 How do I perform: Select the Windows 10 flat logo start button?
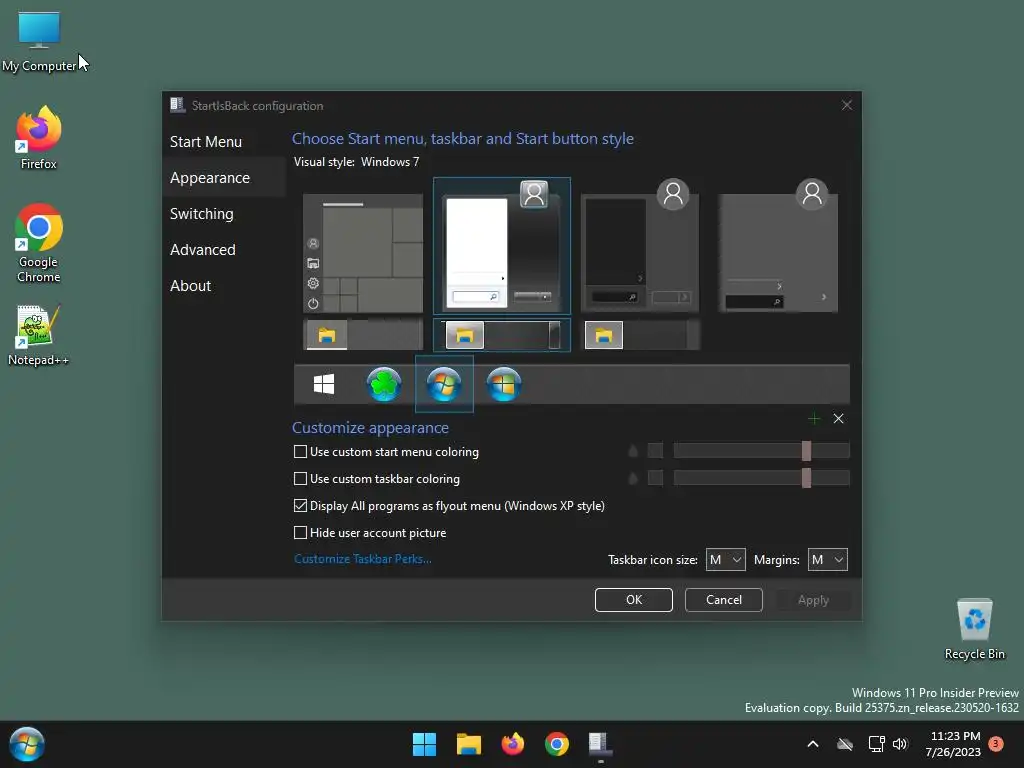tap(324, 384)
